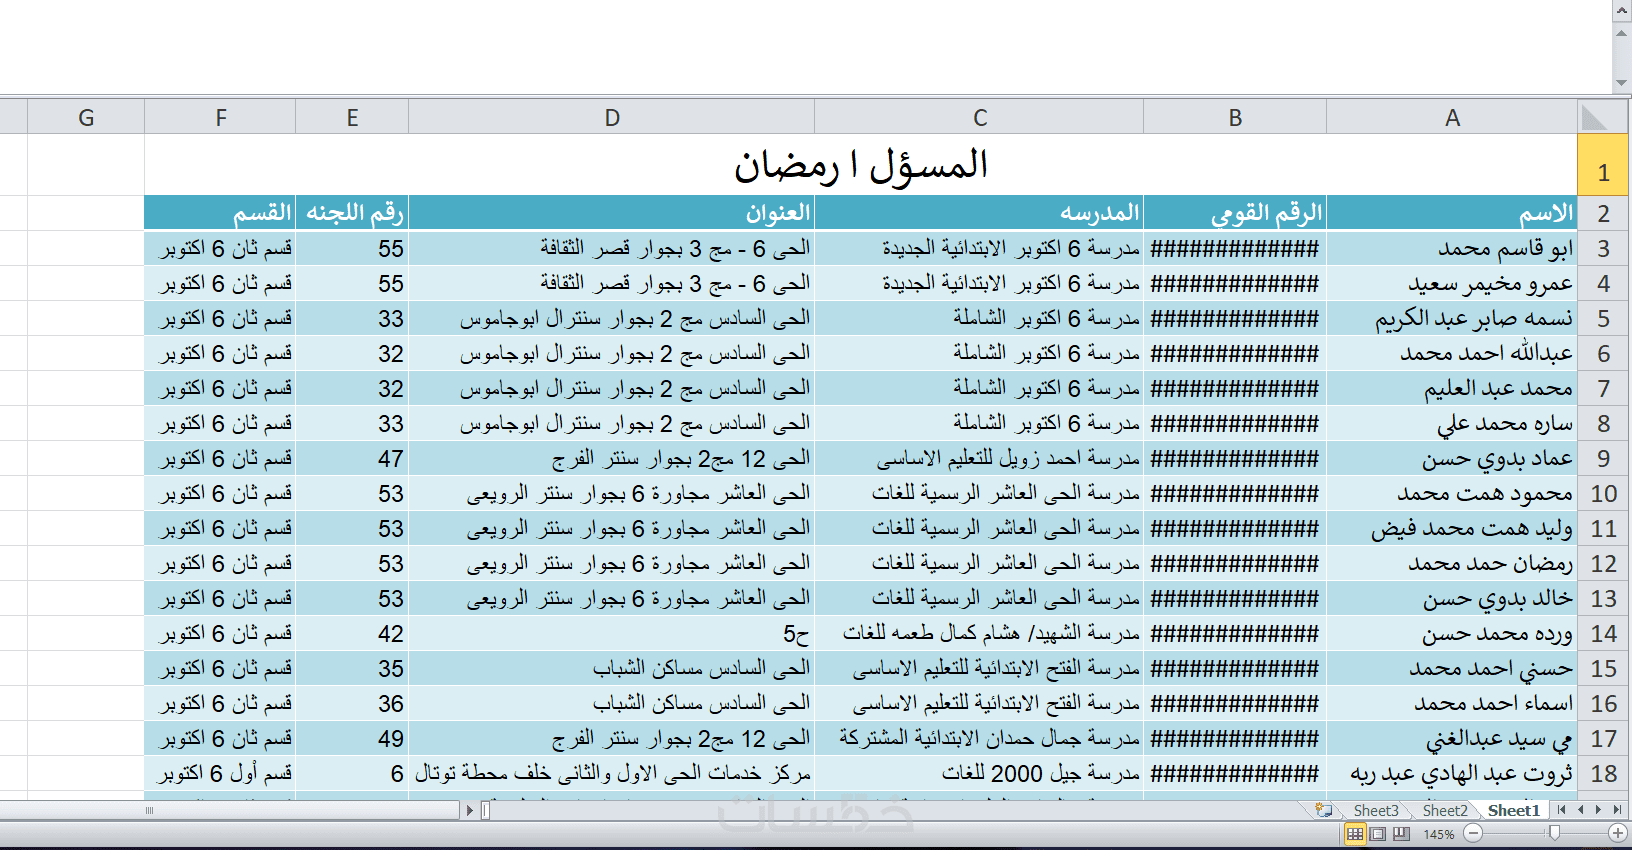Click the الرقم القومى header cell
Viewport: 1632px width, 850px height.
(x=1235, y=213)
